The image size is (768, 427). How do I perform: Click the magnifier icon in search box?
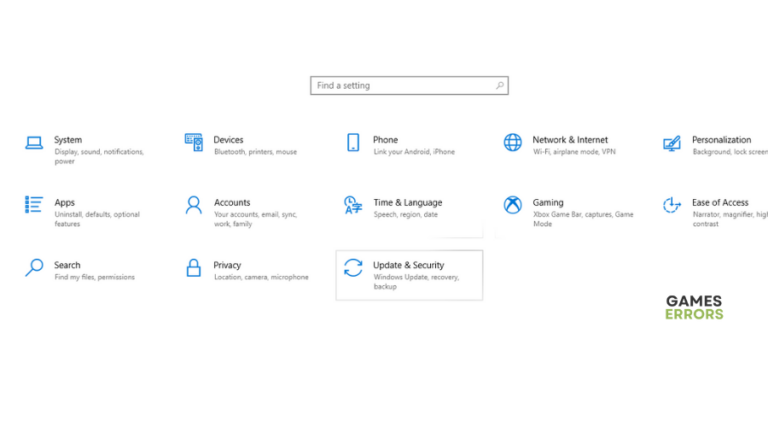coord(500,86)
